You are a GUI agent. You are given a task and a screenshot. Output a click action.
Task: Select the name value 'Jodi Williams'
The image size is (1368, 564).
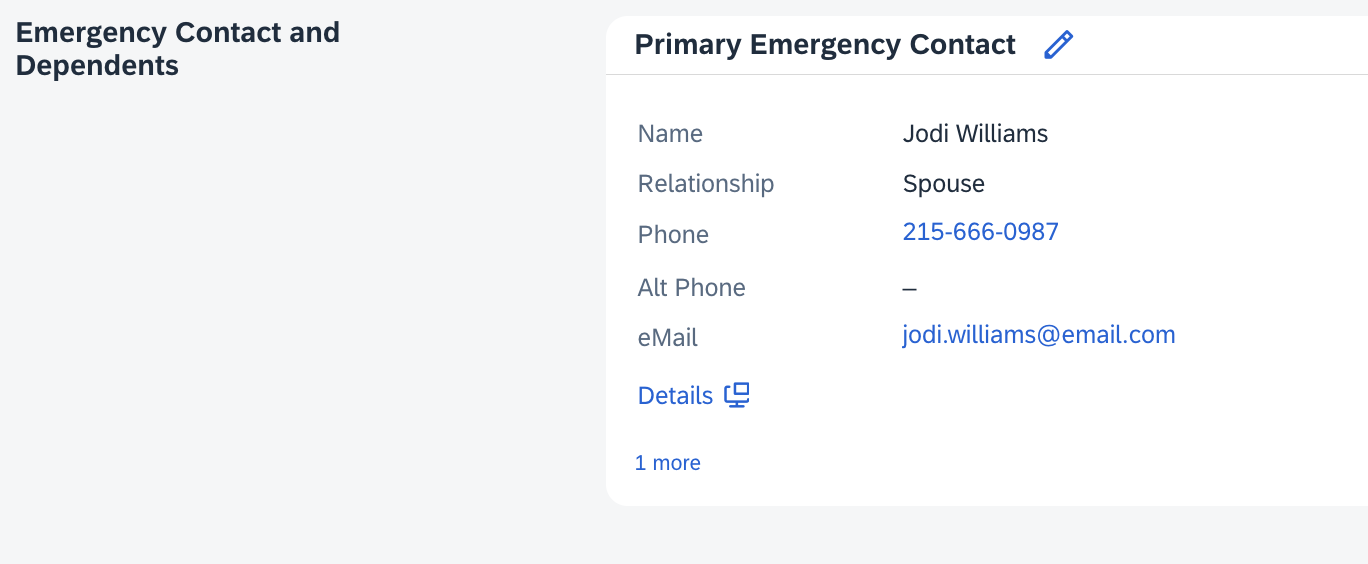point(975,134)
